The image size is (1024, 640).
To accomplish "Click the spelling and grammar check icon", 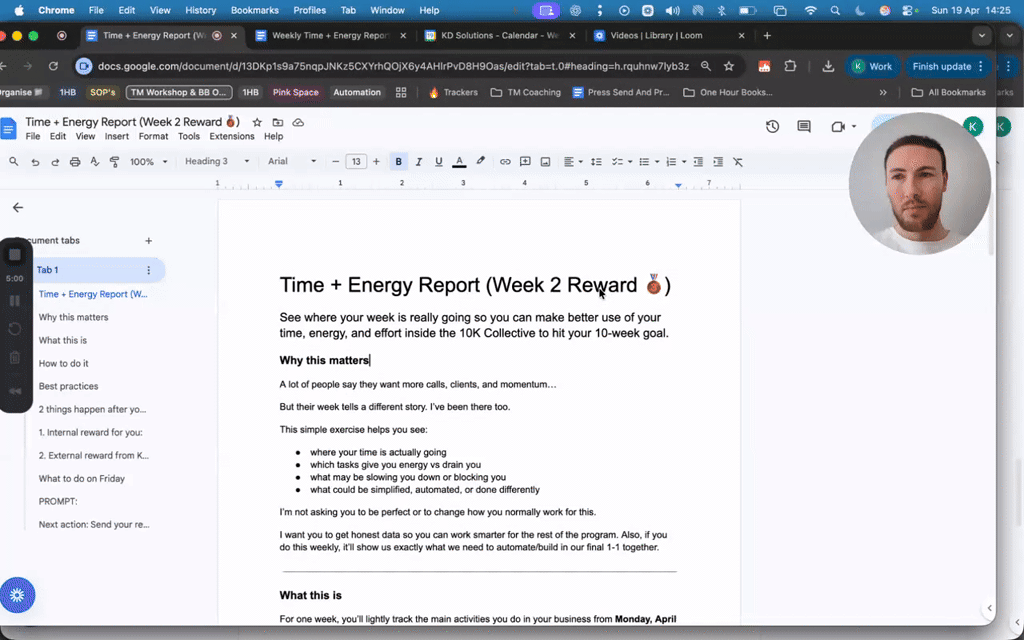I will (95, 162).
